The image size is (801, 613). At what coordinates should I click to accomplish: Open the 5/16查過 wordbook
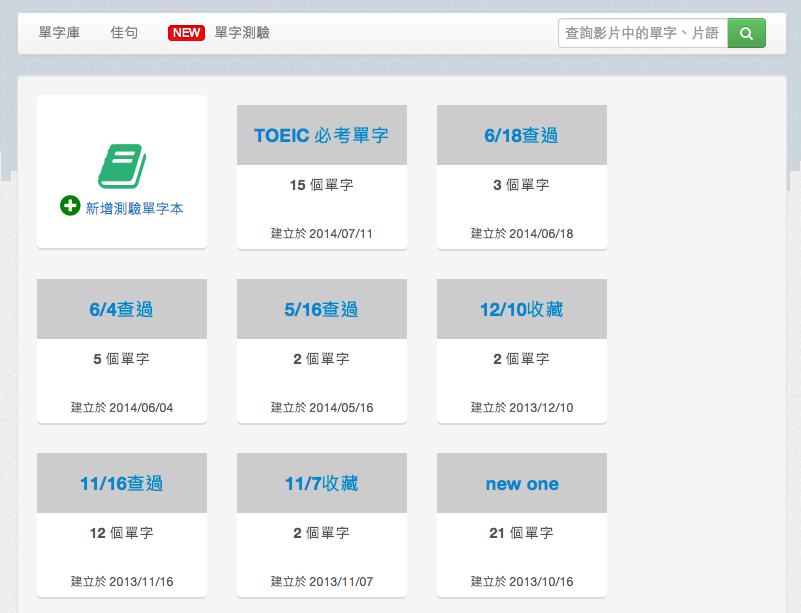point(321,309)
